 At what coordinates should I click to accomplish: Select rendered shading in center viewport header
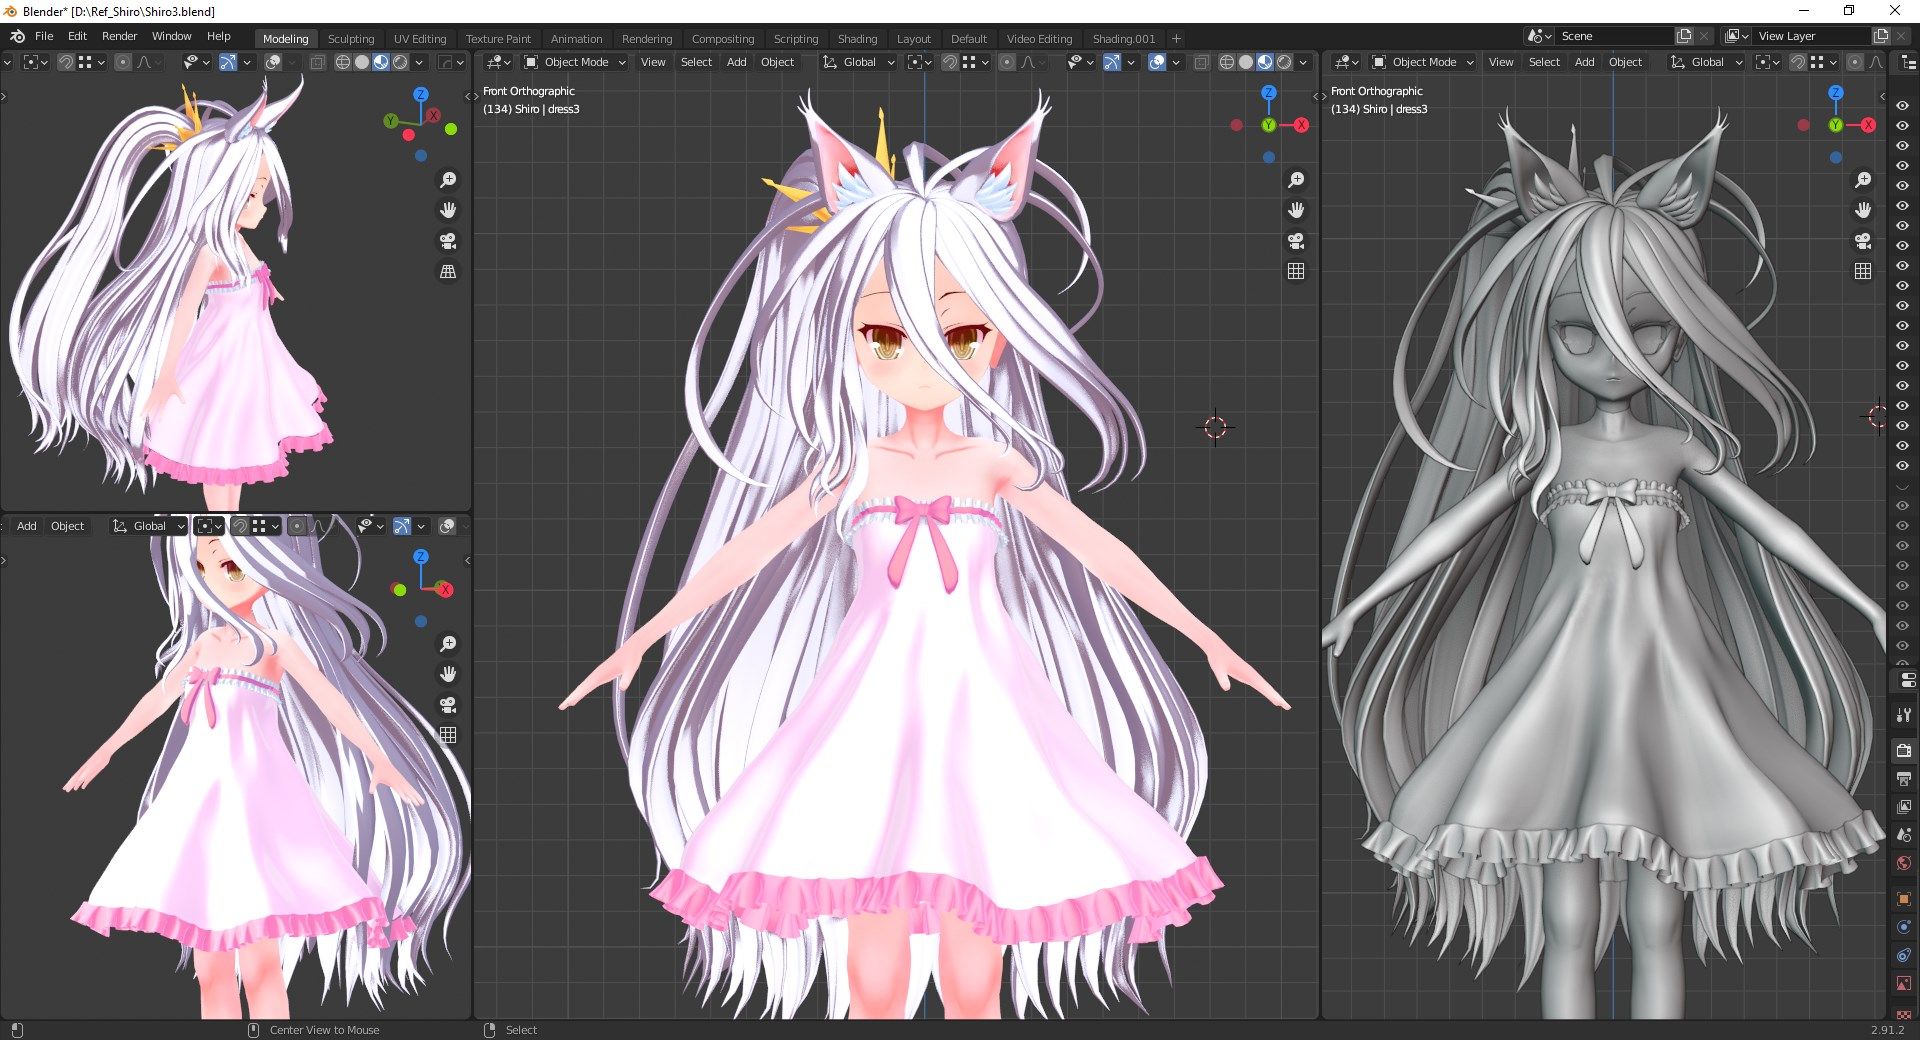1284,62
